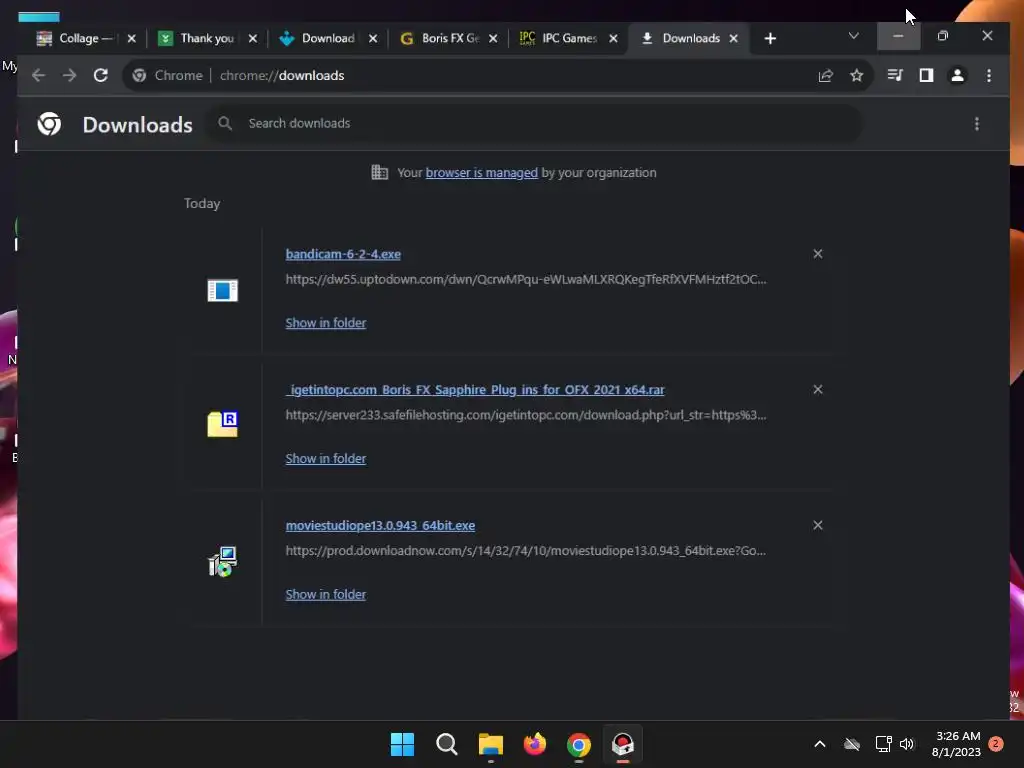Expand the hidden system tray icons
Viewport: 1024px width, 768px height.
820,744
